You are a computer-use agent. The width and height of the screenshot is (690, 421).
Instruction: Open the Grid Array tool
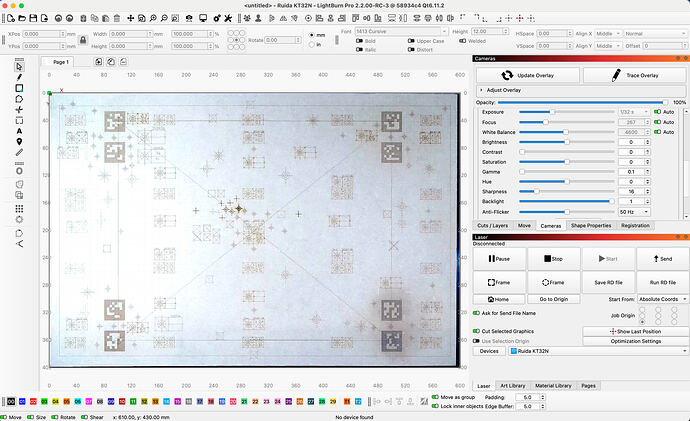19,209
